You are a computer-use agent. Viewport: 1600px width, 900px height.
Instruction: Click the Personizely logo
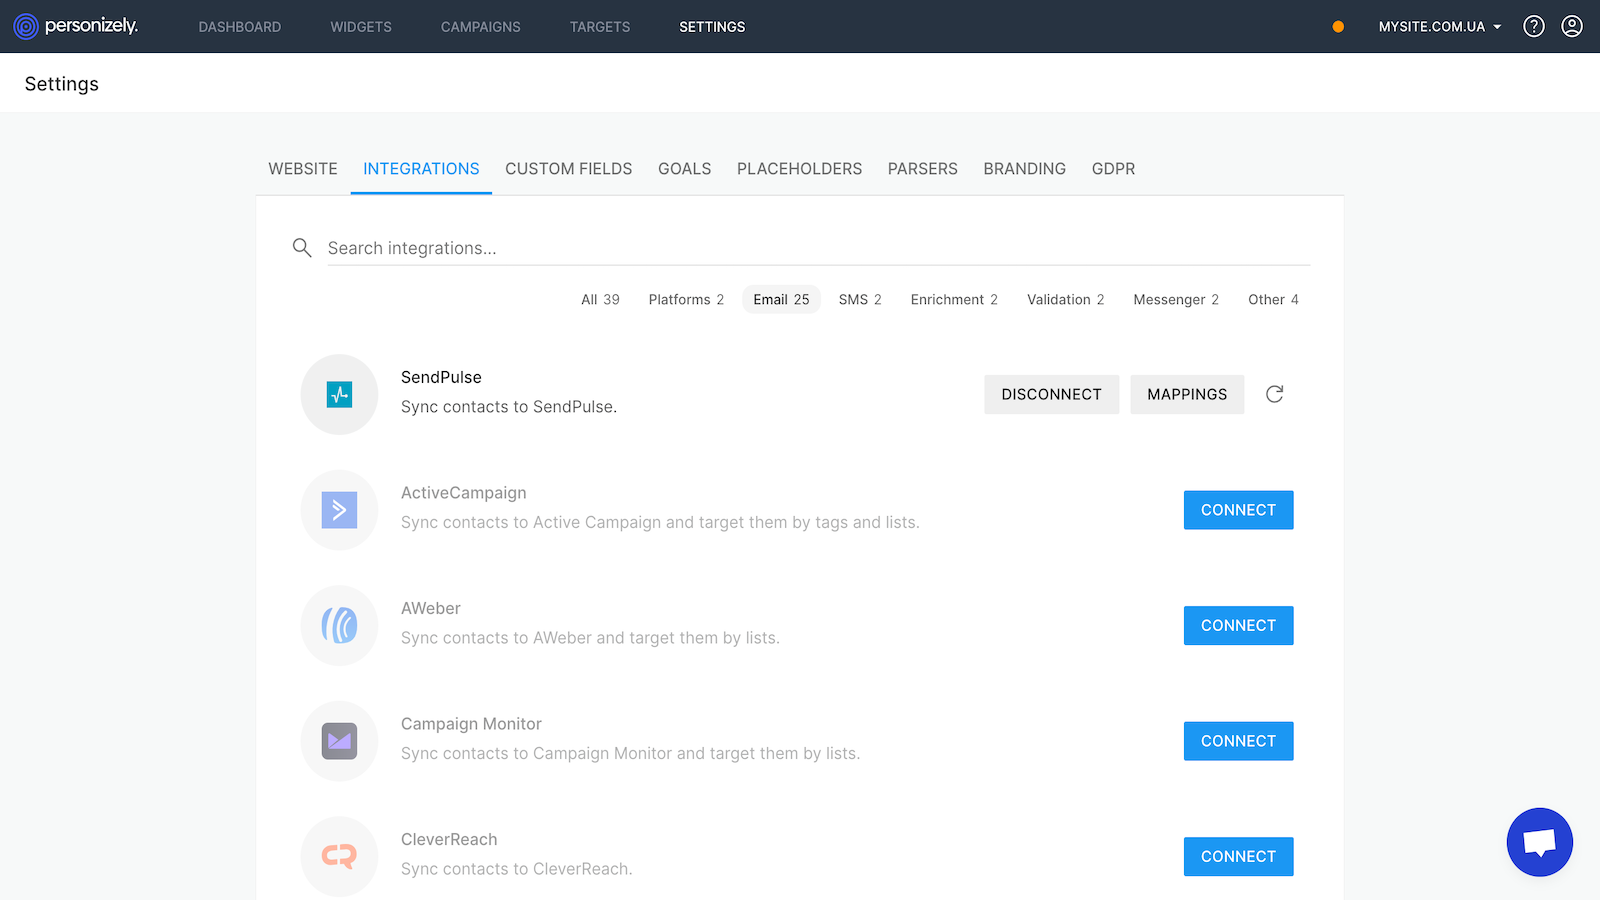click(x=76, y=26)
